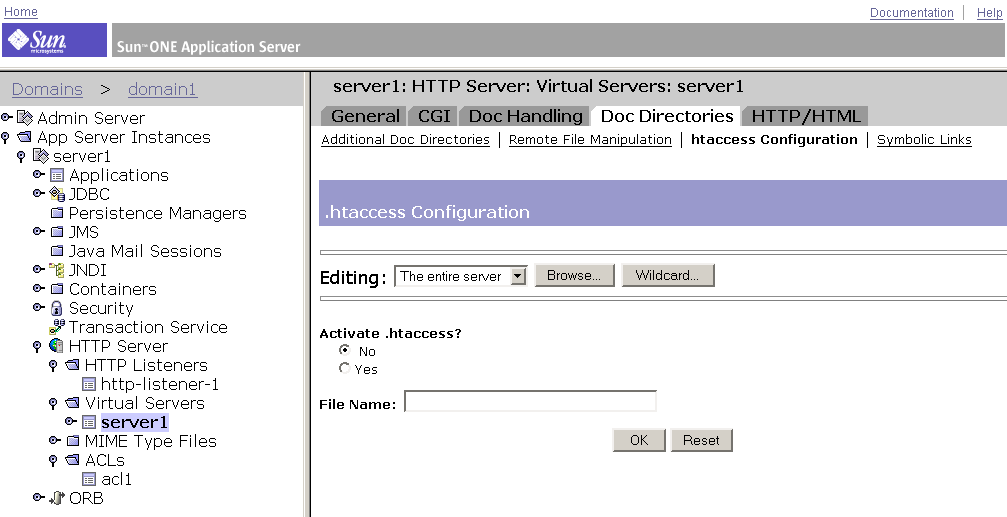
Task: Open the HTTP/HTML tab
Action: 805,116
